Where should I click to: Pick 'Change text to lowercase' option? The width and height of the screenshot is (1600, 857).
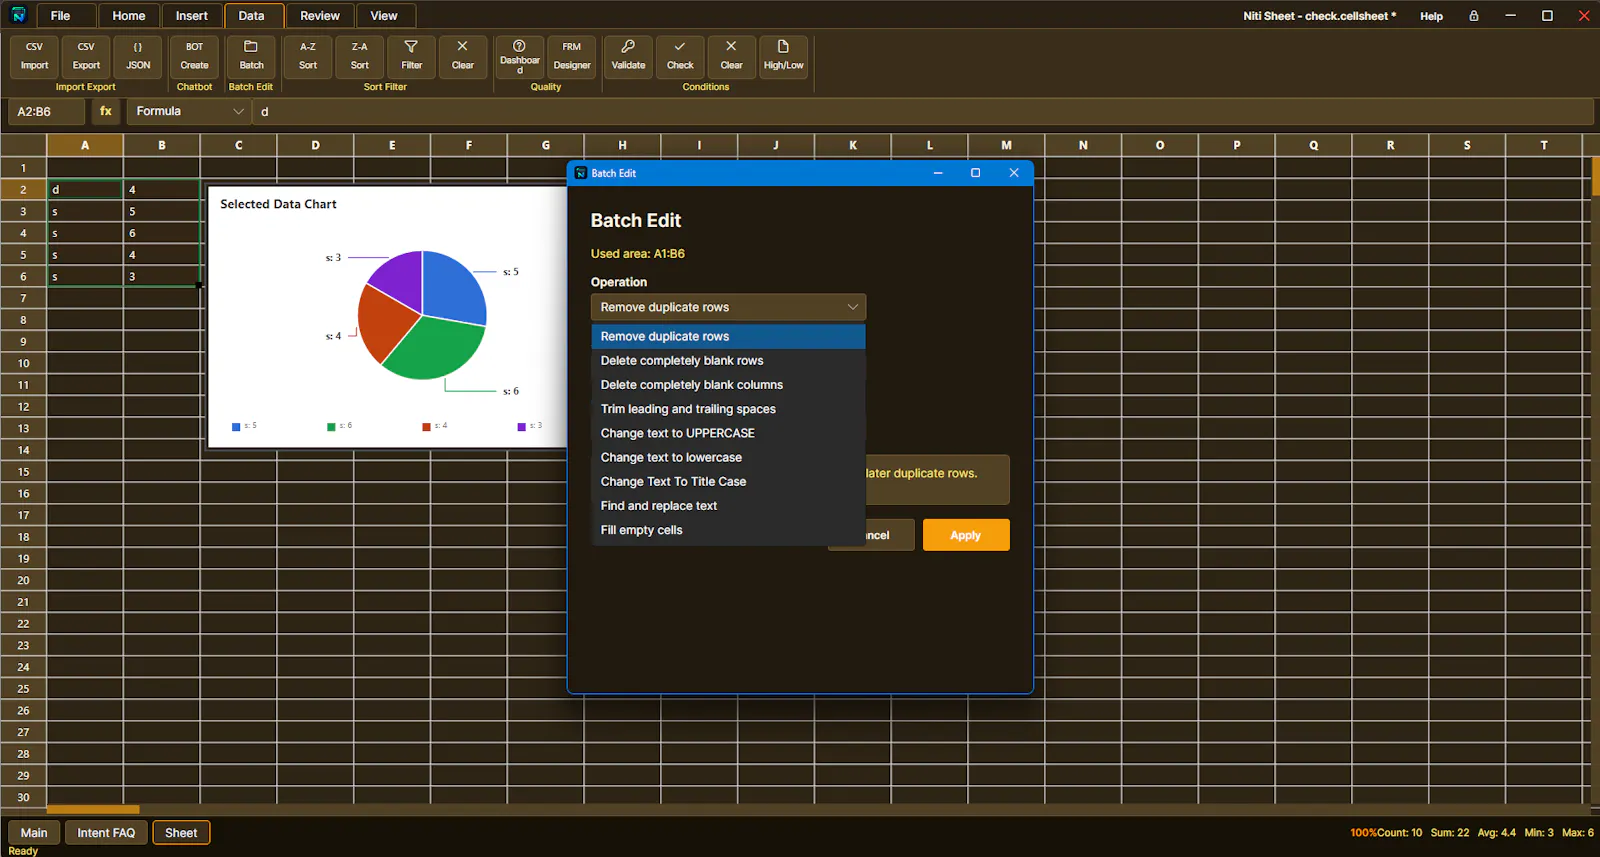click(x=728, y=457)
